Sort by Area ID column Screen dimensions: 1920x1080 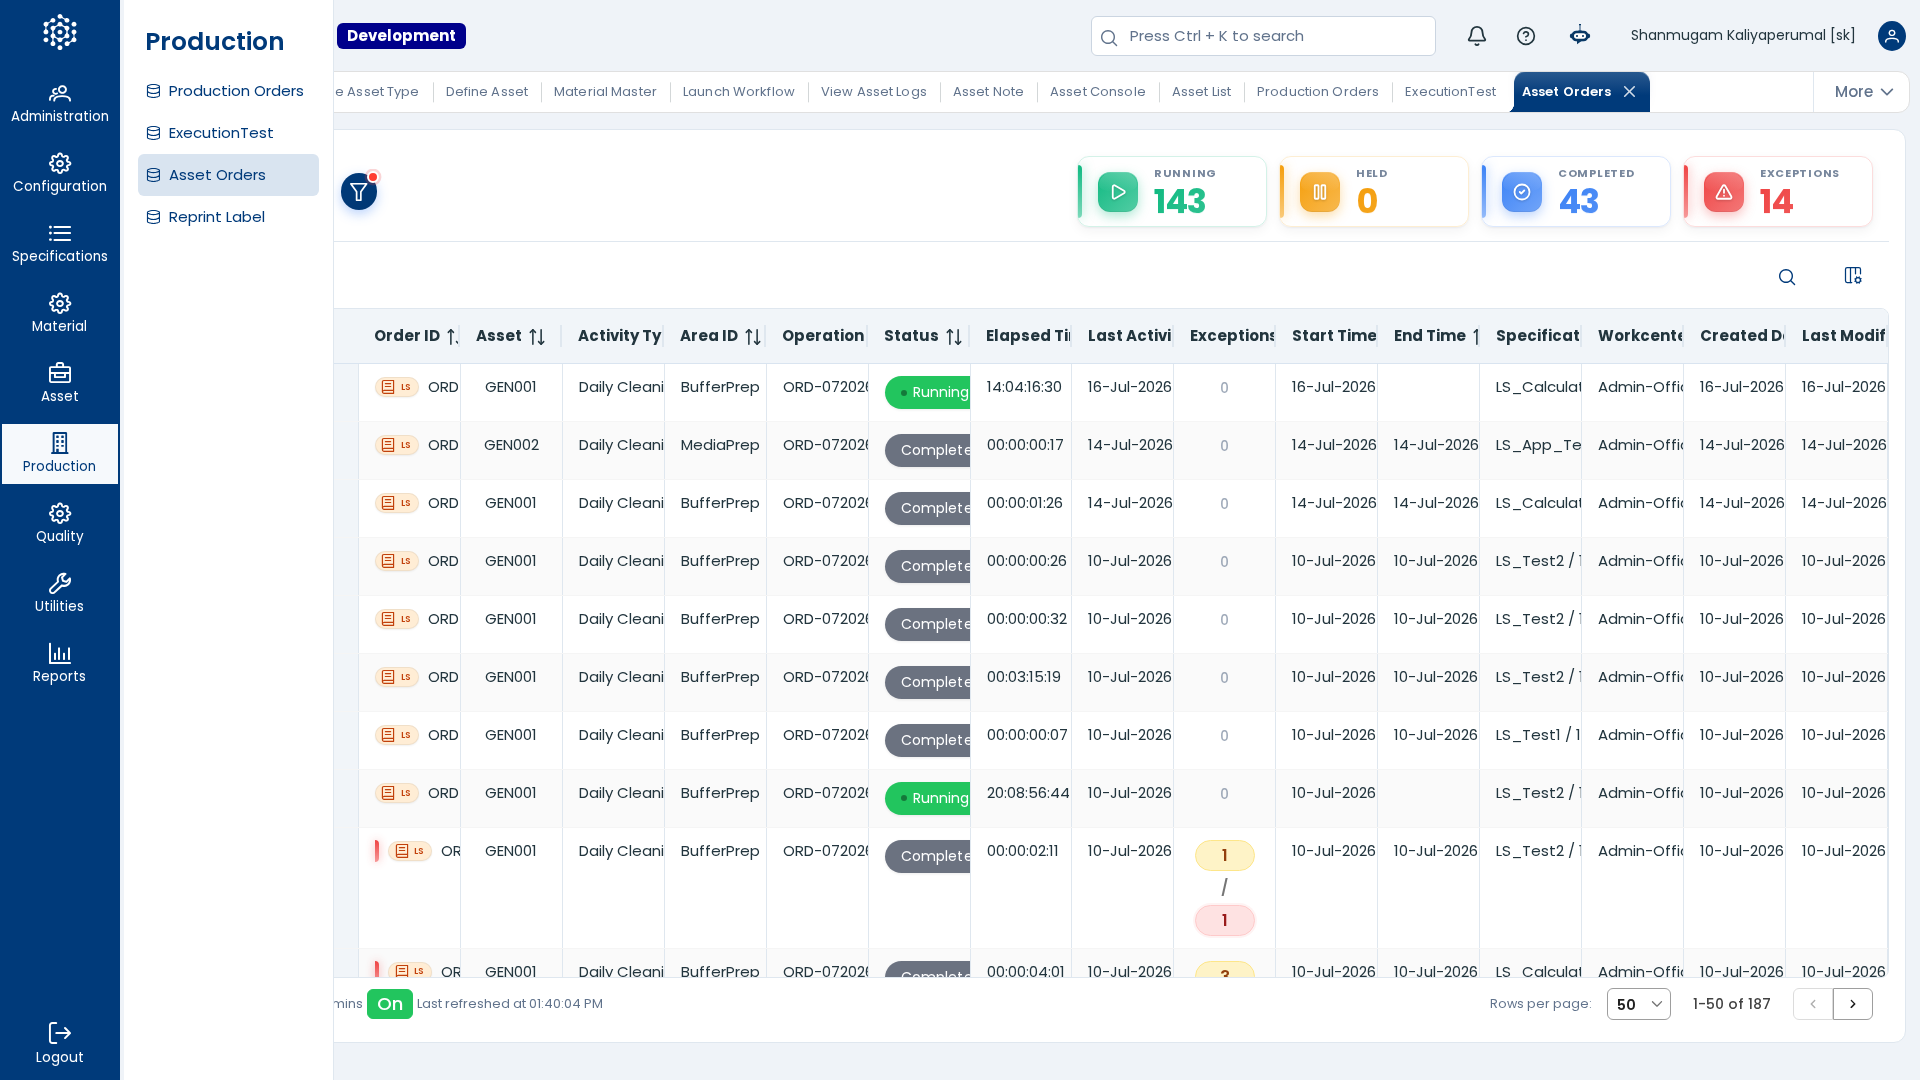pos(753,337)
